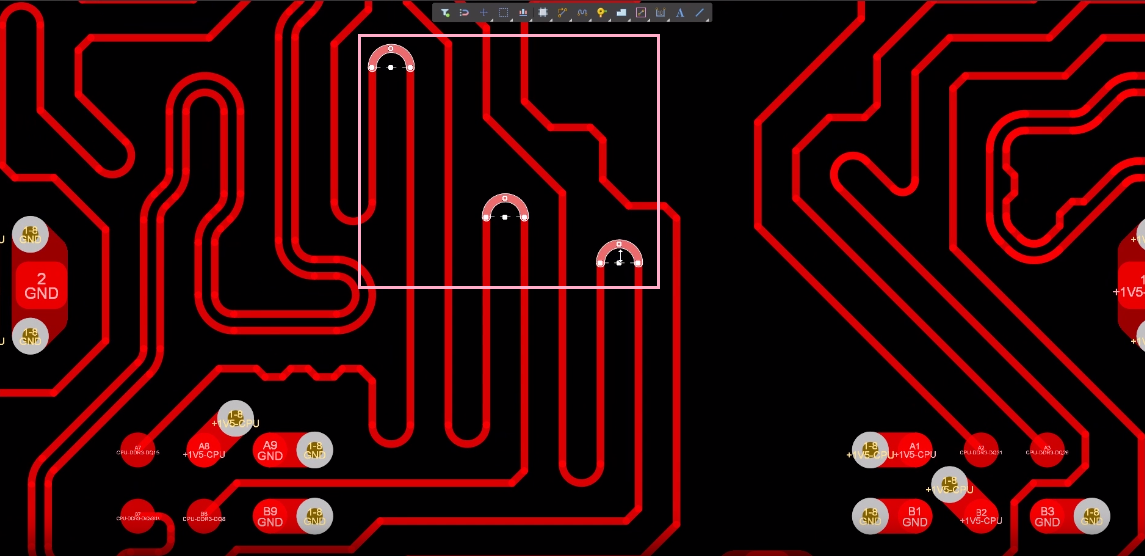
Task: Select the +1V5-CPU via above pad B2
Action: [x=949, y=484]
